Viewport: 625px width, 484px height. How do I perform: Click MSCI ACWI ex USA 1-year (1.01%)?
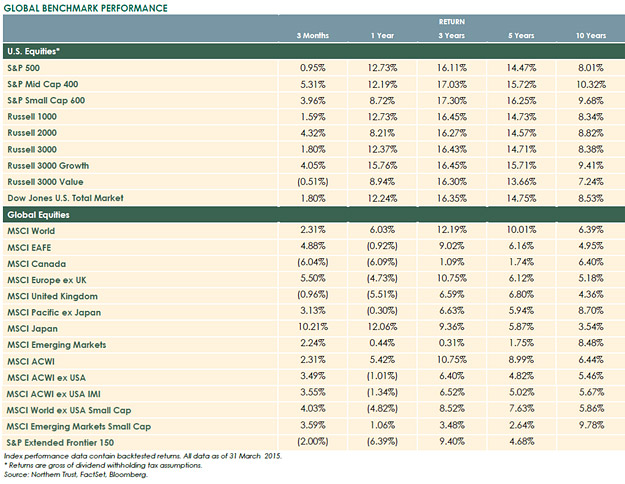[382, 376]
